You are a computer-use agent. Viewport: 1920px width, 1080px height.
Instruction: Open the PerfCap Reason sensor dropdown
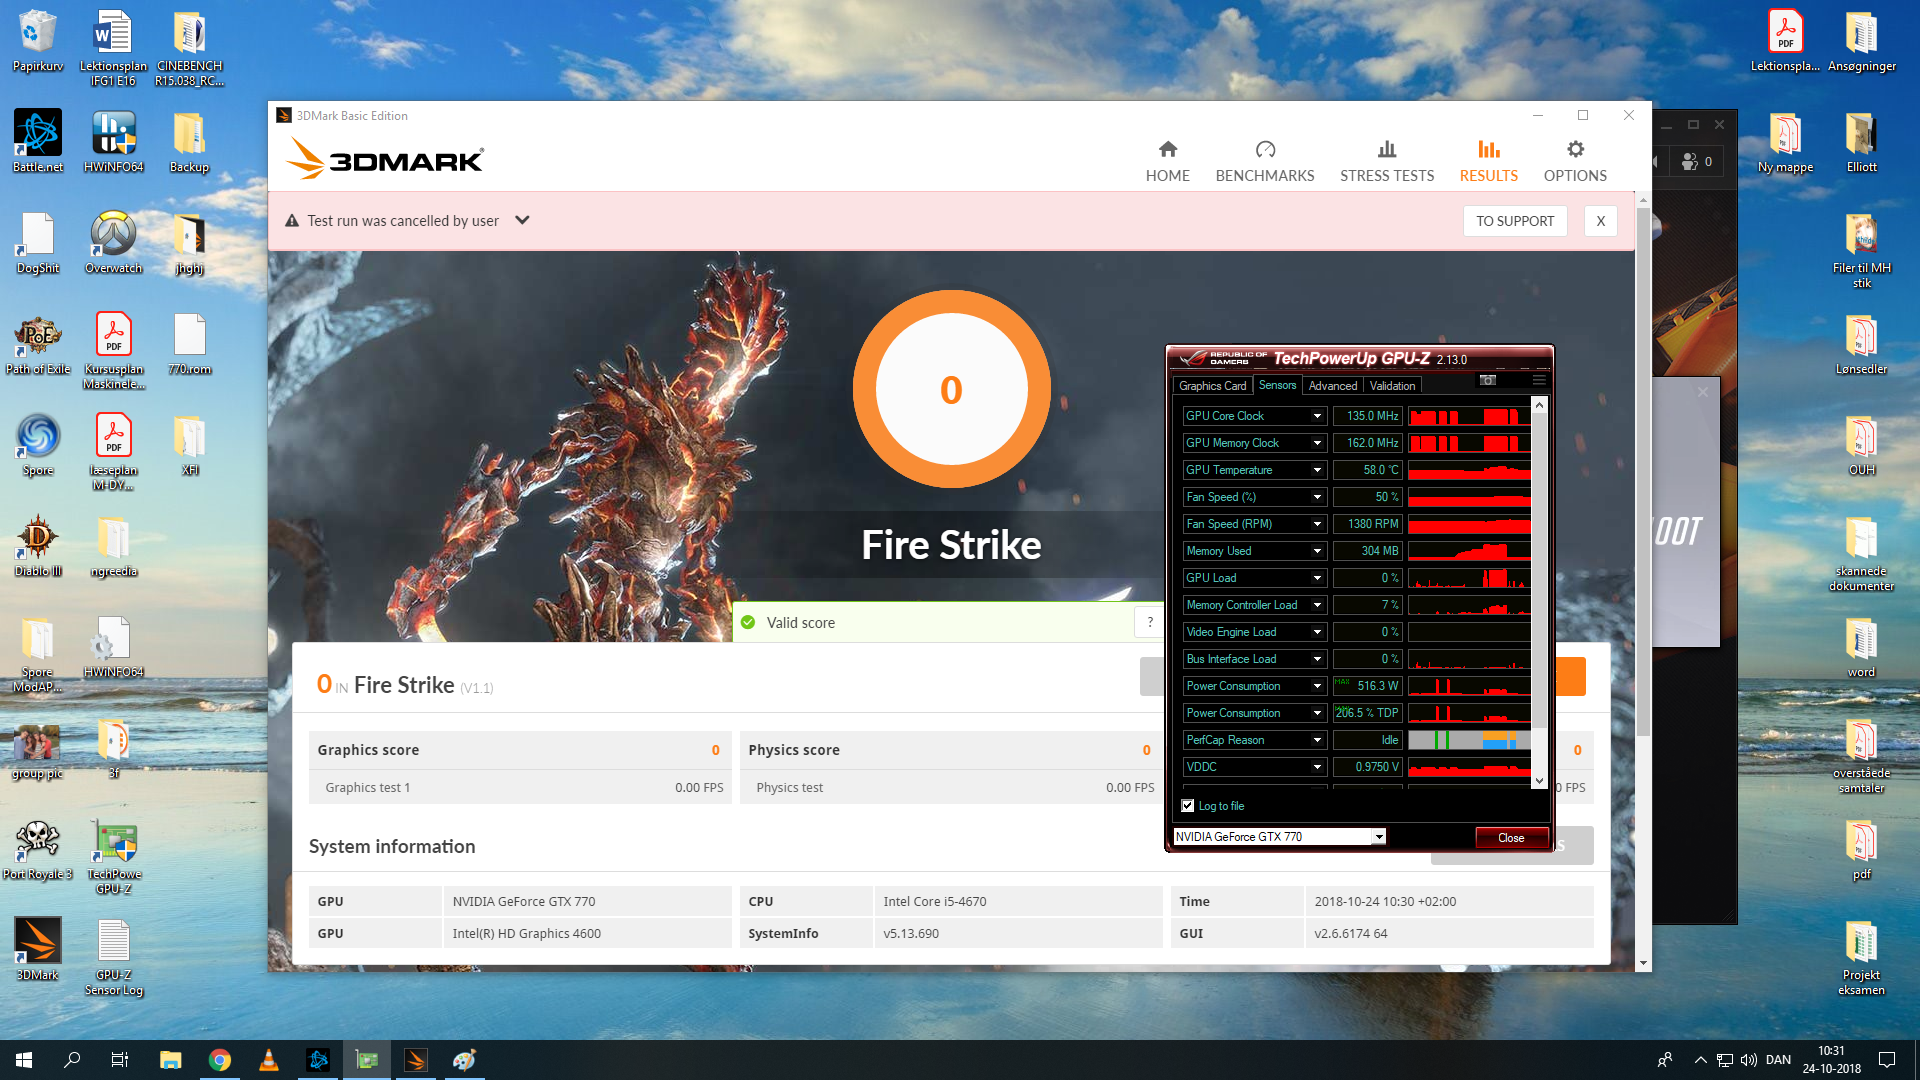pos(1317,740)
